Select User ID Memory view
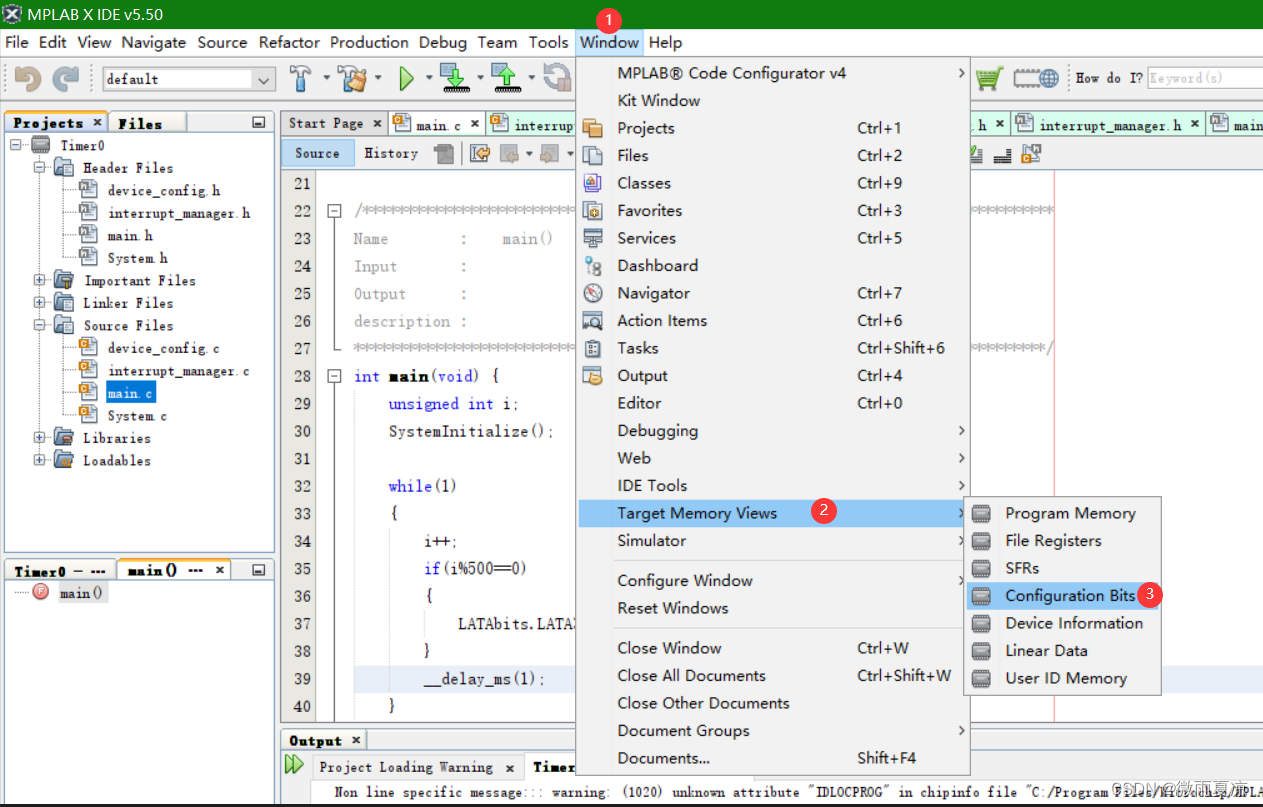The image size is (1263, 807). pyautogui.click(x=1062, y=678)
